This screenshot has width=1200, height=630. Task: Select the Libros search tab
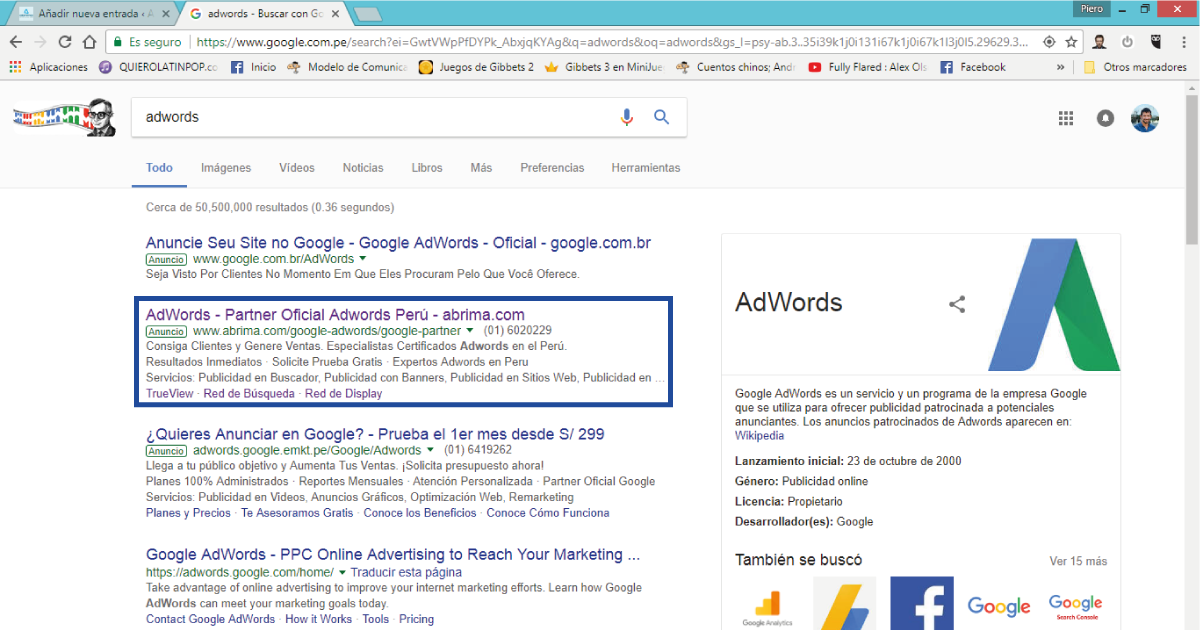pos(427,168)
